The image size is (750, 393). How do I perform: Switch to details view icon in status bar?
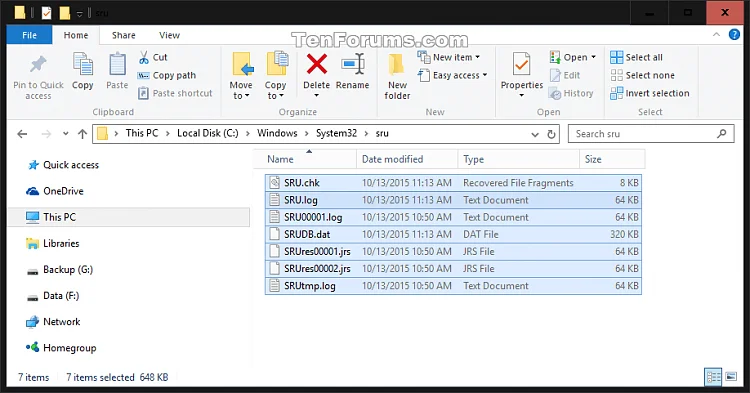(713, 377)
